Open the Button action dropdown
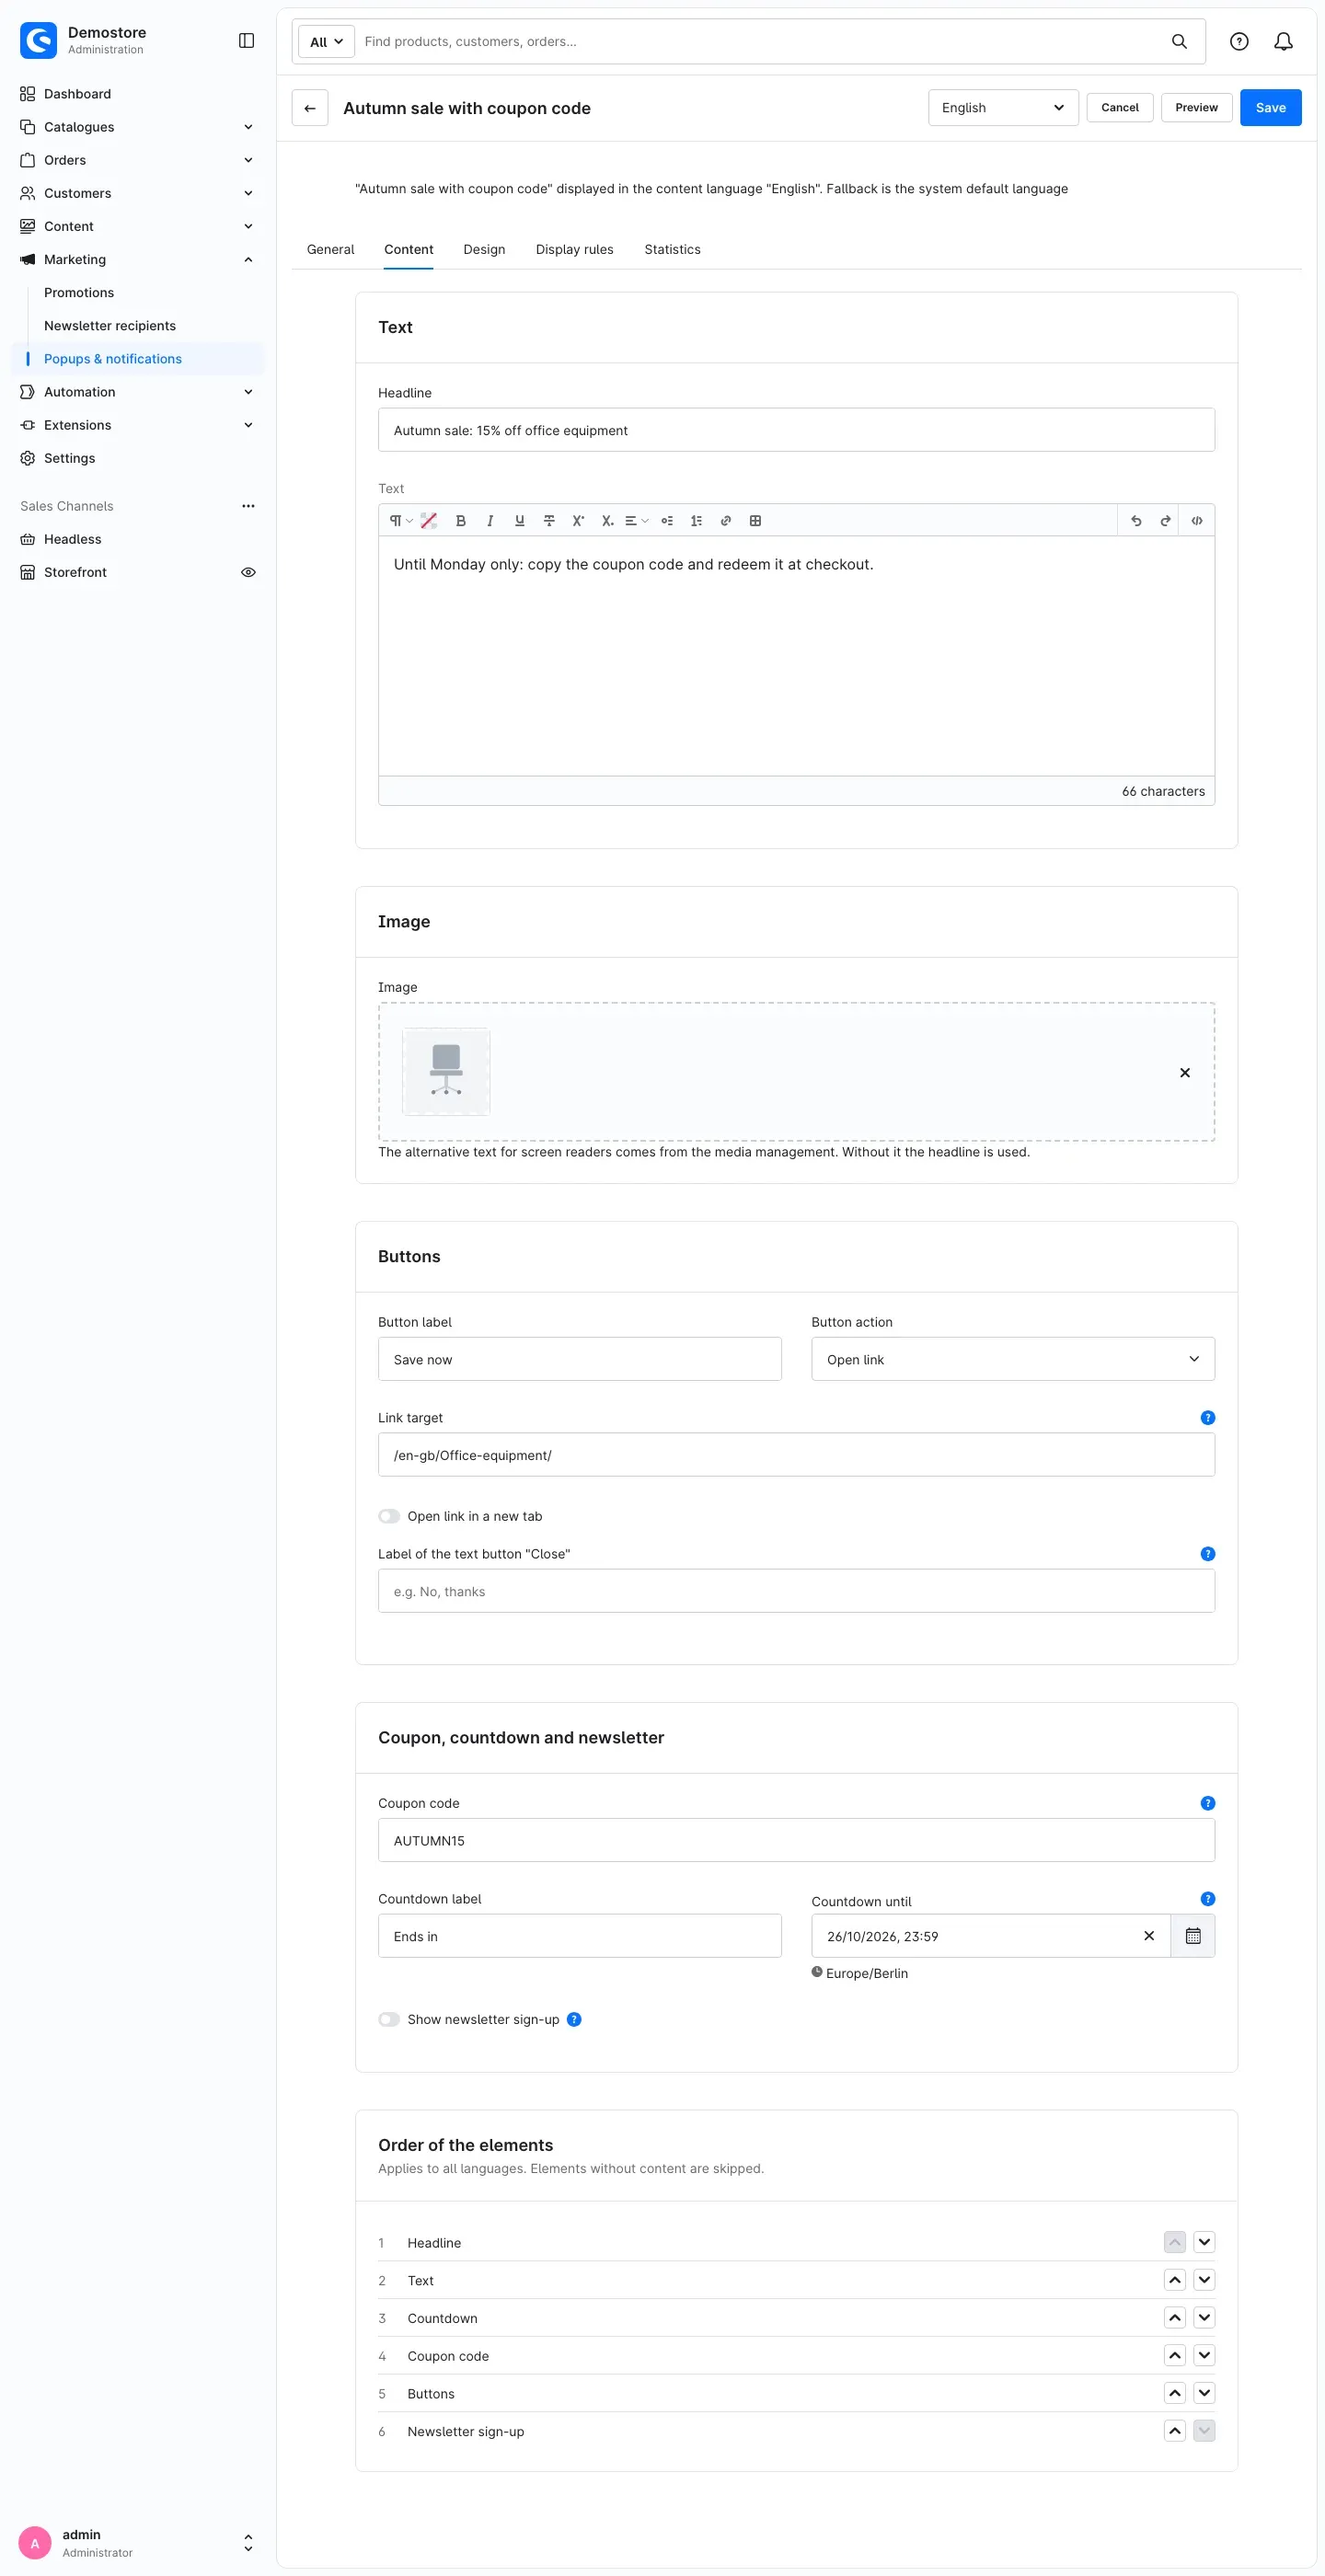This screenshot has height=2576, width=1325. point(1013,1359)
